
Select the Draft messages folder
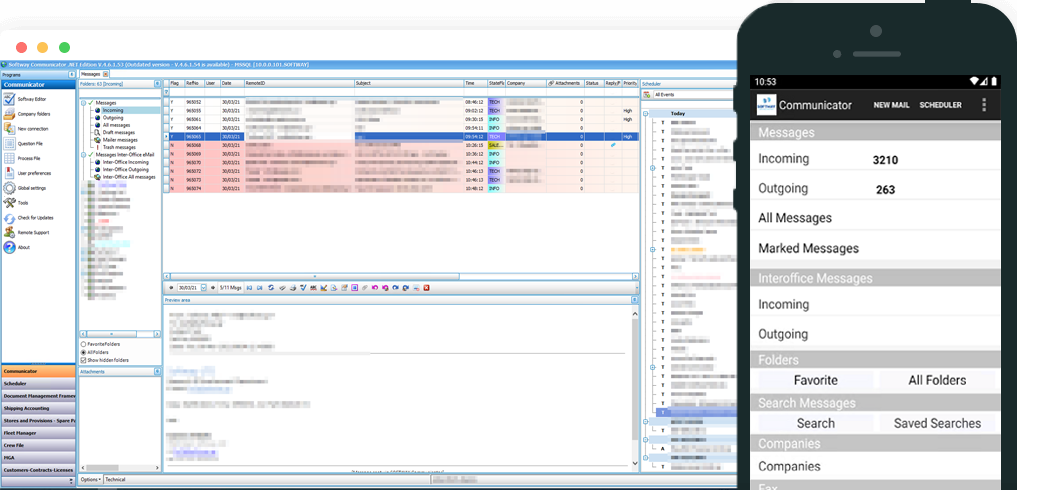pos(118,133)
